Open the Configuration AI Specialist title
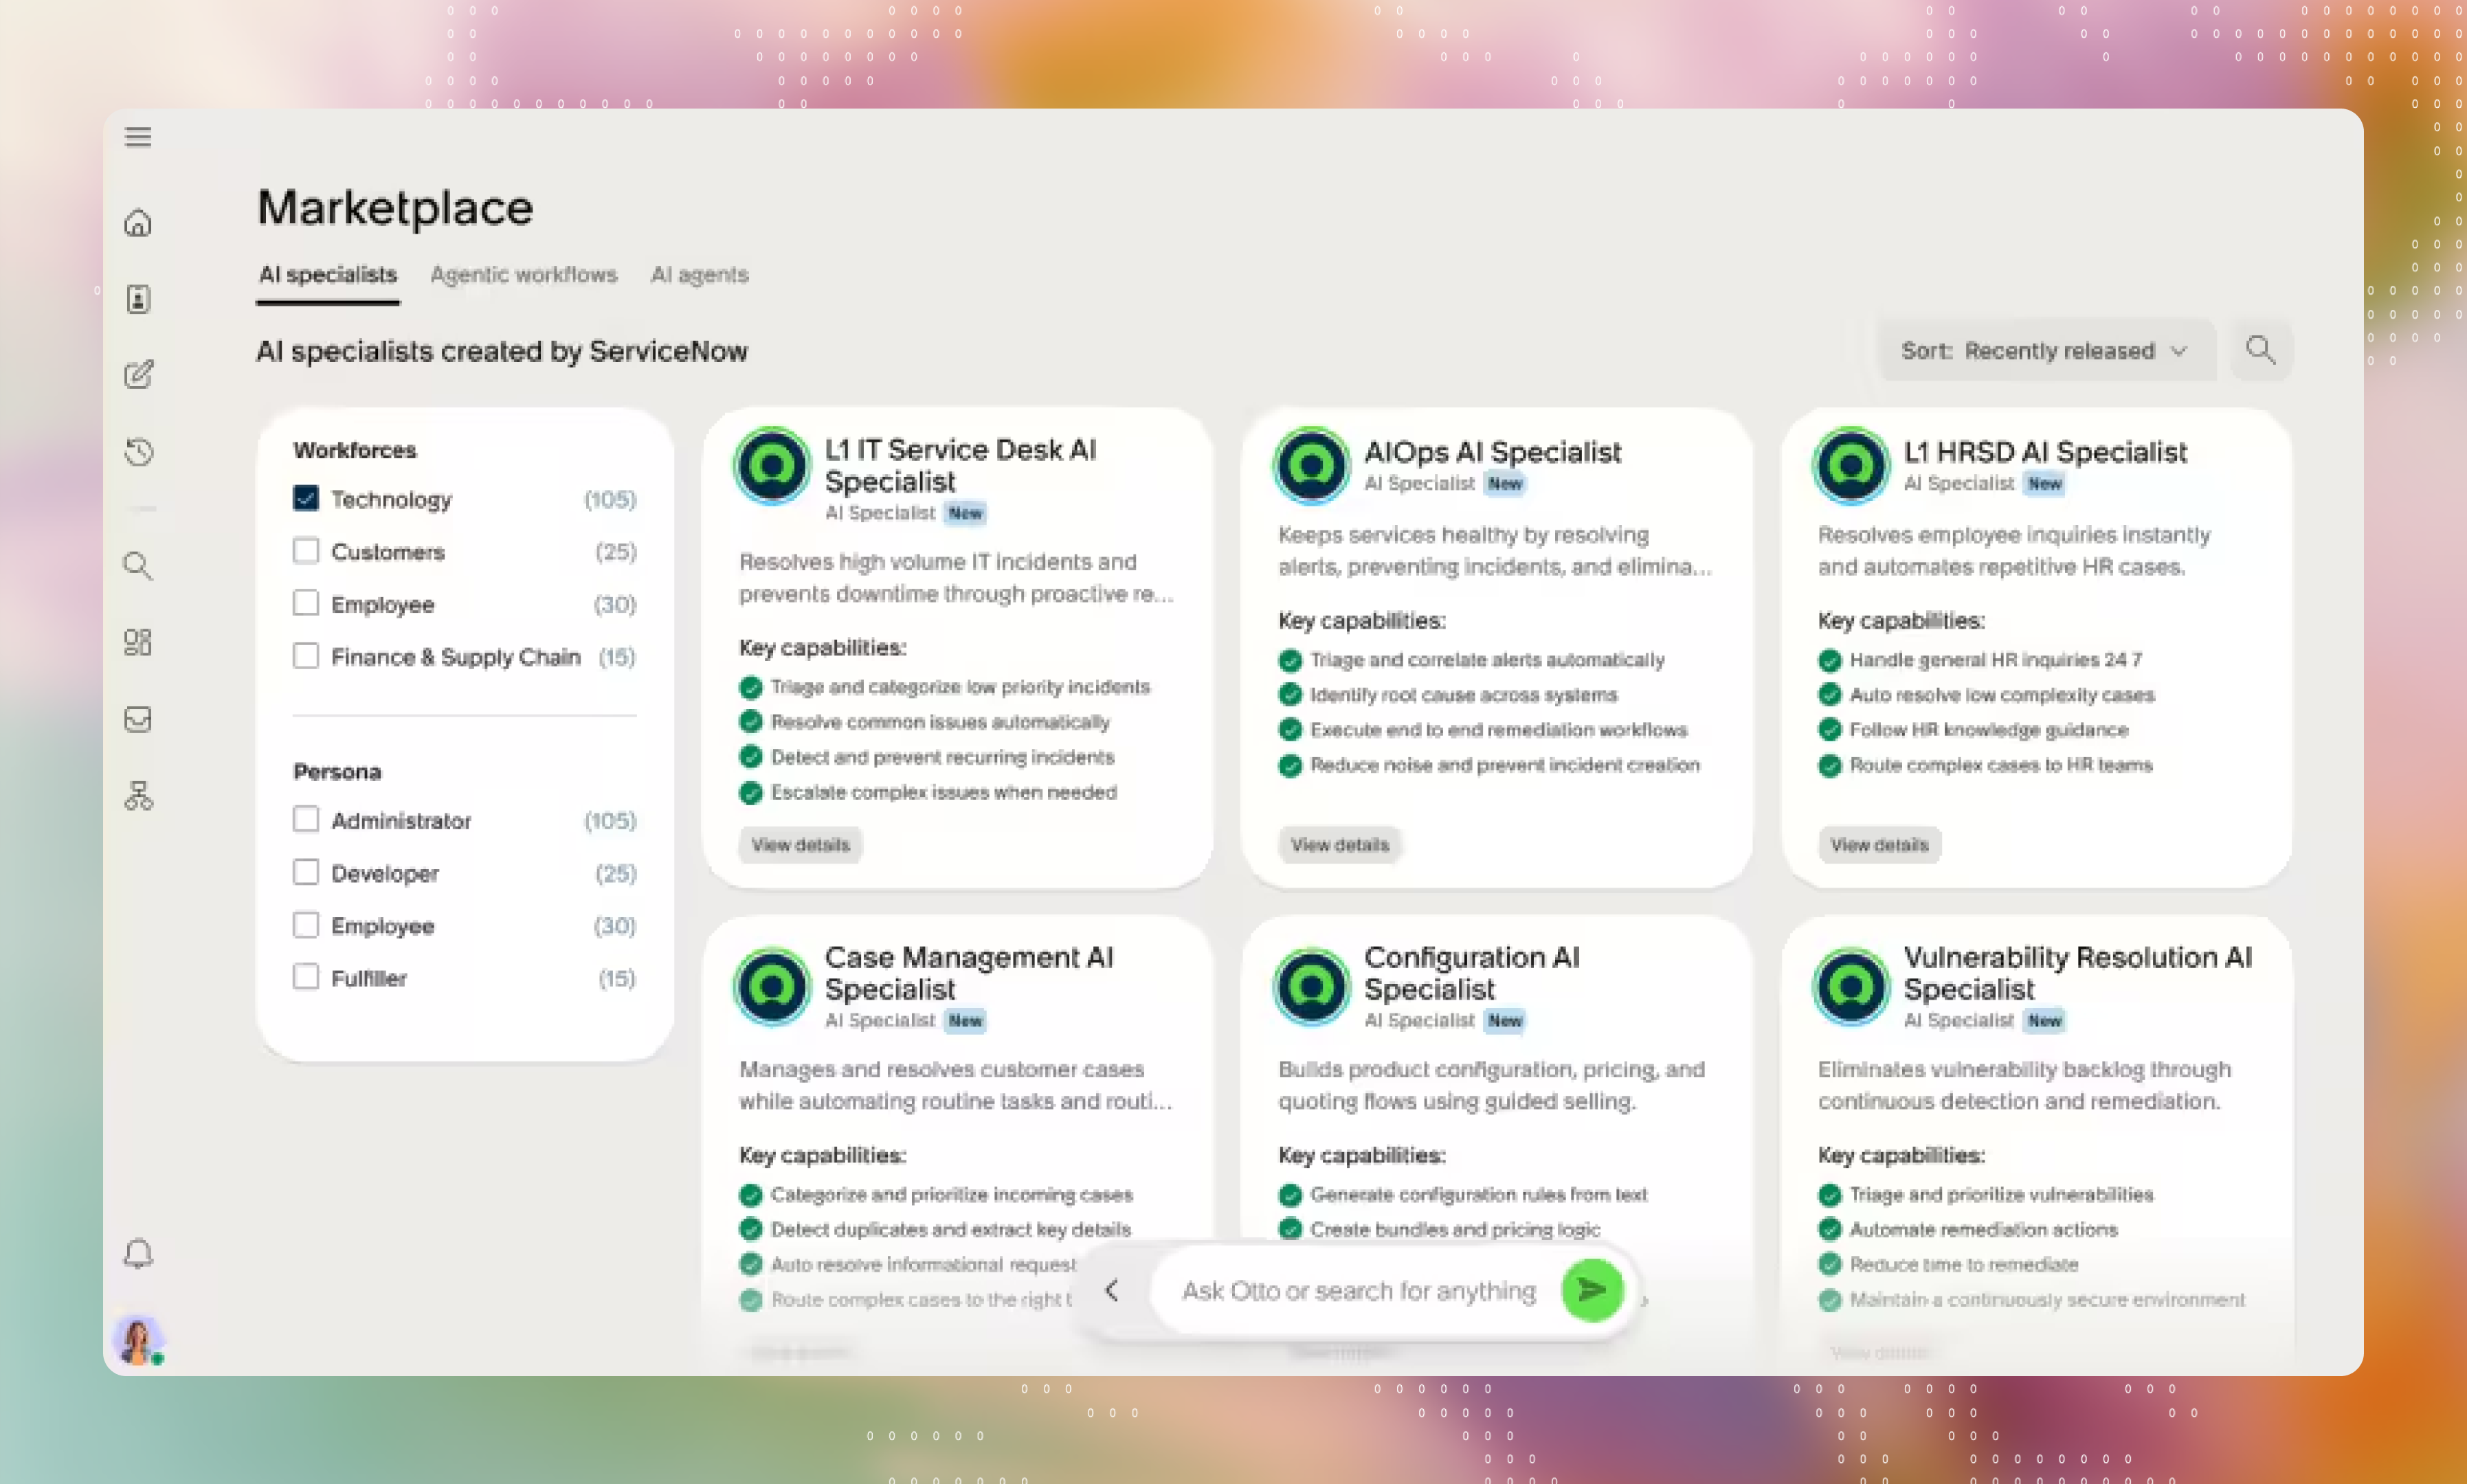 1472,973
